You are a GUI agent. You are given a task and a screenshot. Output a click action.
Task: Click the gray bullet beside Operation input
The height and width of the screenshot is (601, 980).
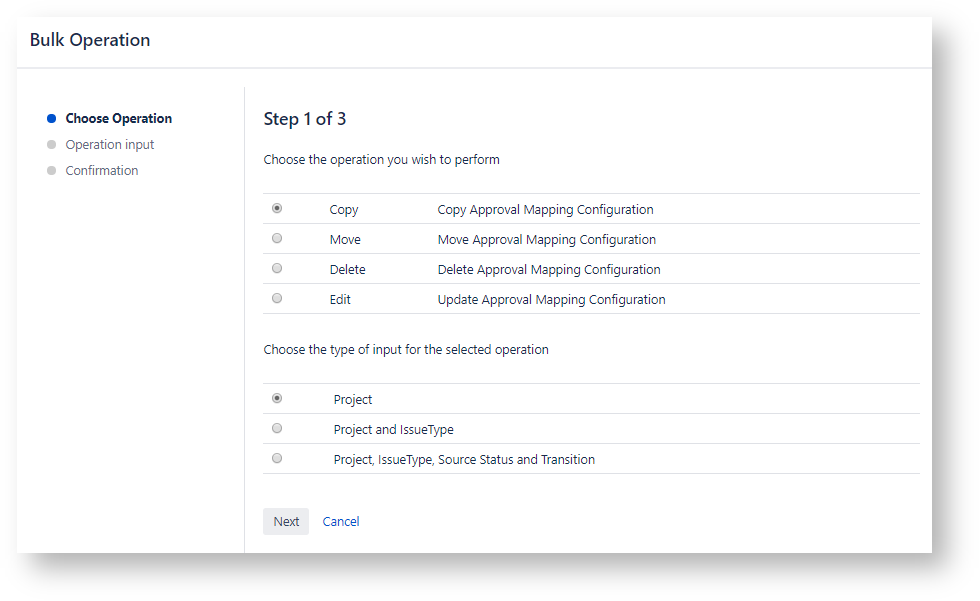point(52,144)
